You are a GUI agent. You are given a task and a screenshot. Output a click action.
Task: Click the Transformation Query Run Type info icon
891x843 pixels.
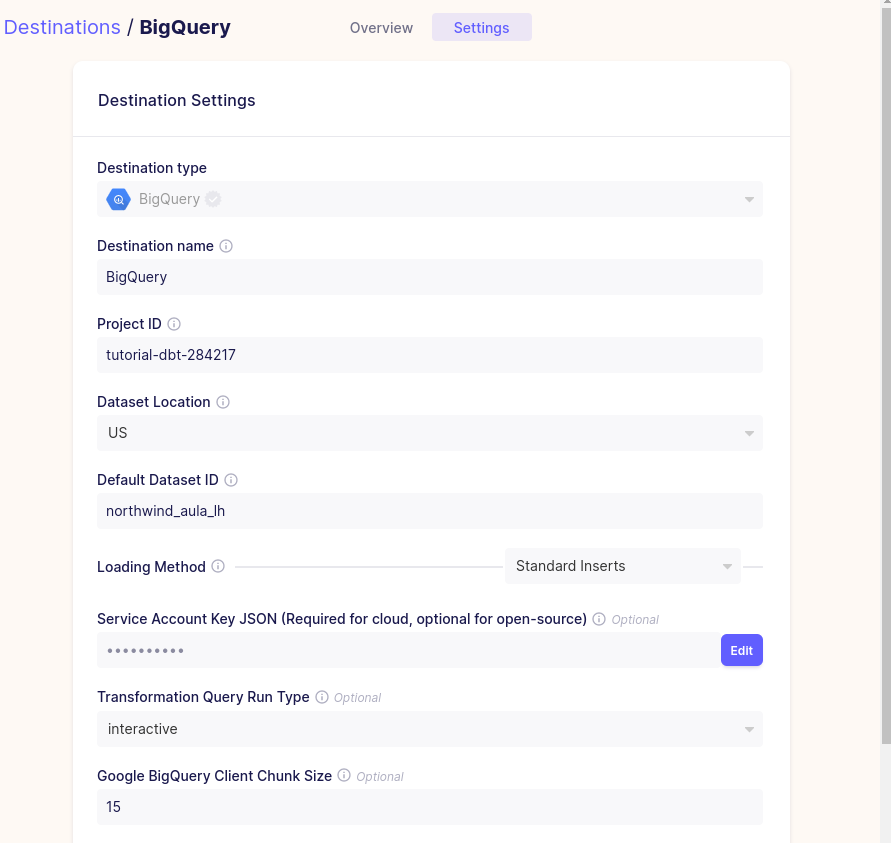tap(322, 697)
